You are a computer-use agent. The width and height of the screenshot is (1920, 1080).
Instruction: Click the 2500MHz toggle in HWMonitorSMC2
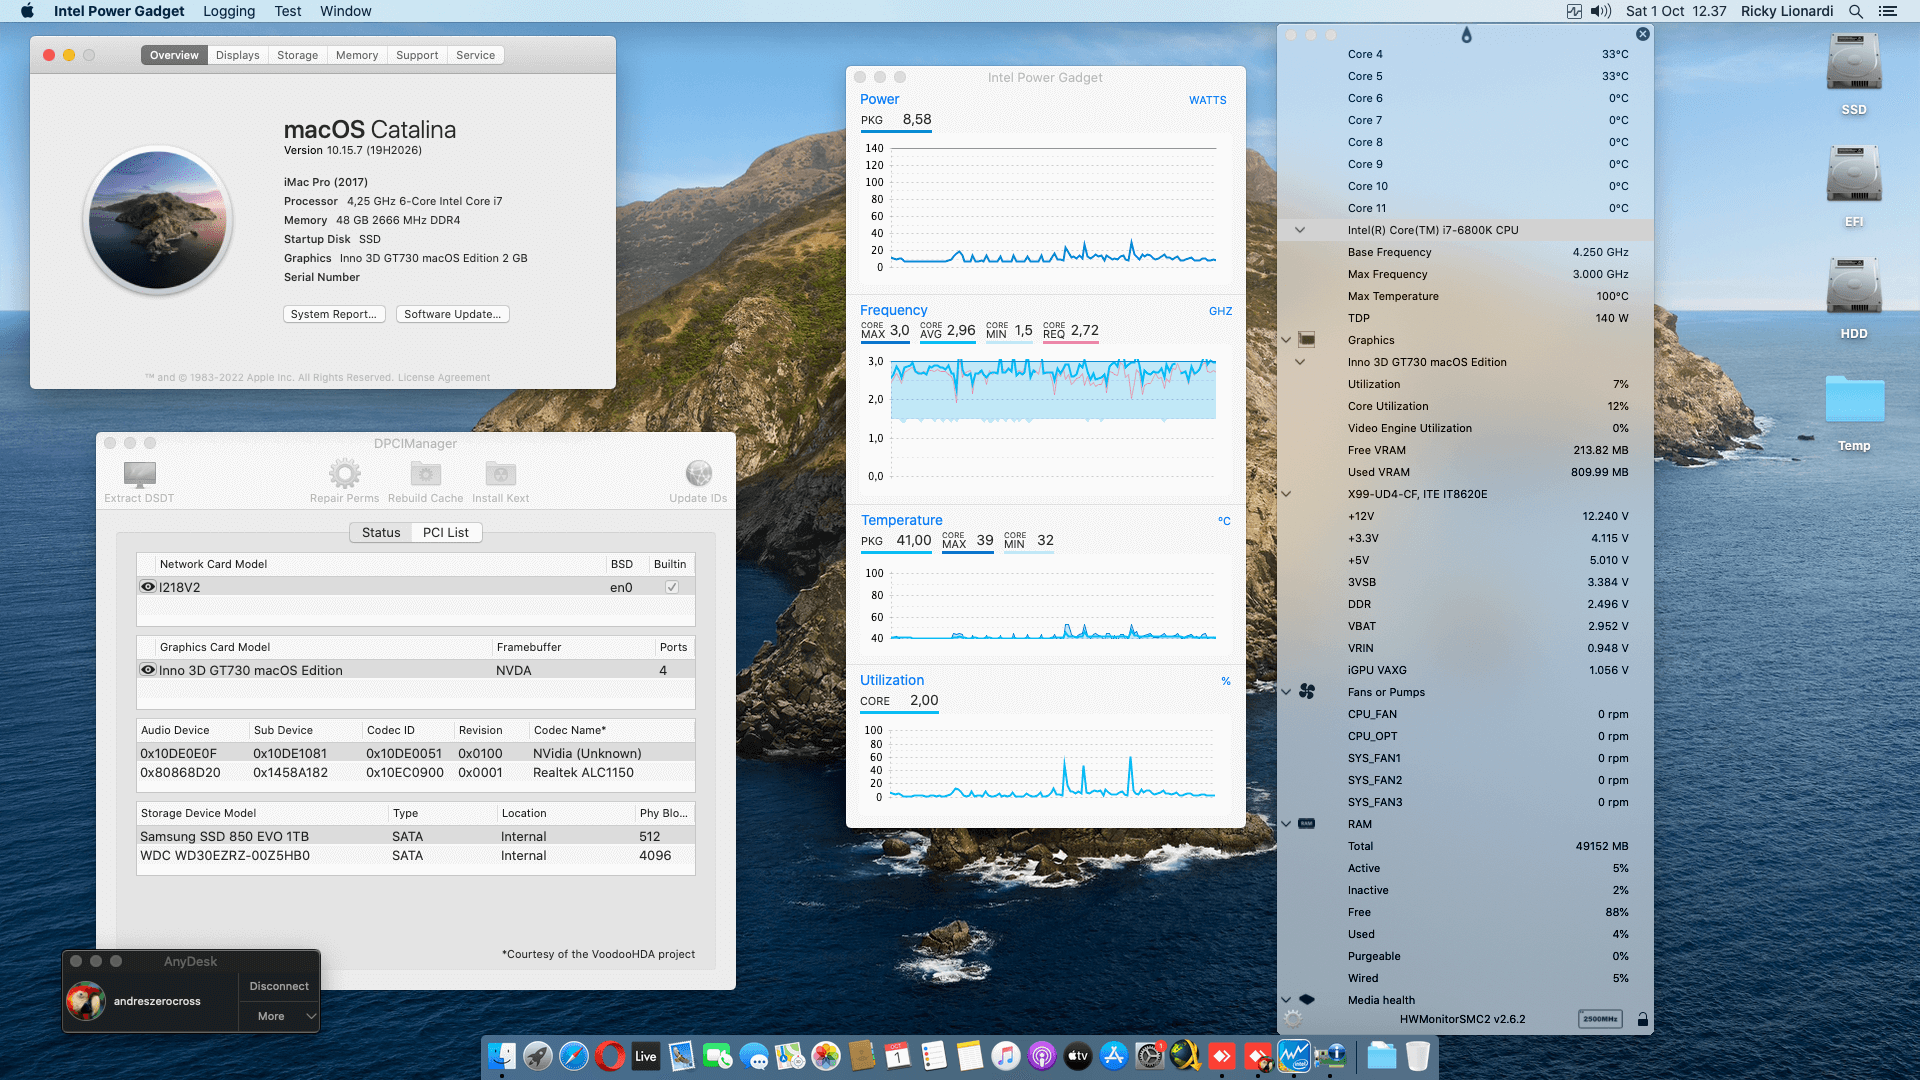[x=1600, y=1019]
